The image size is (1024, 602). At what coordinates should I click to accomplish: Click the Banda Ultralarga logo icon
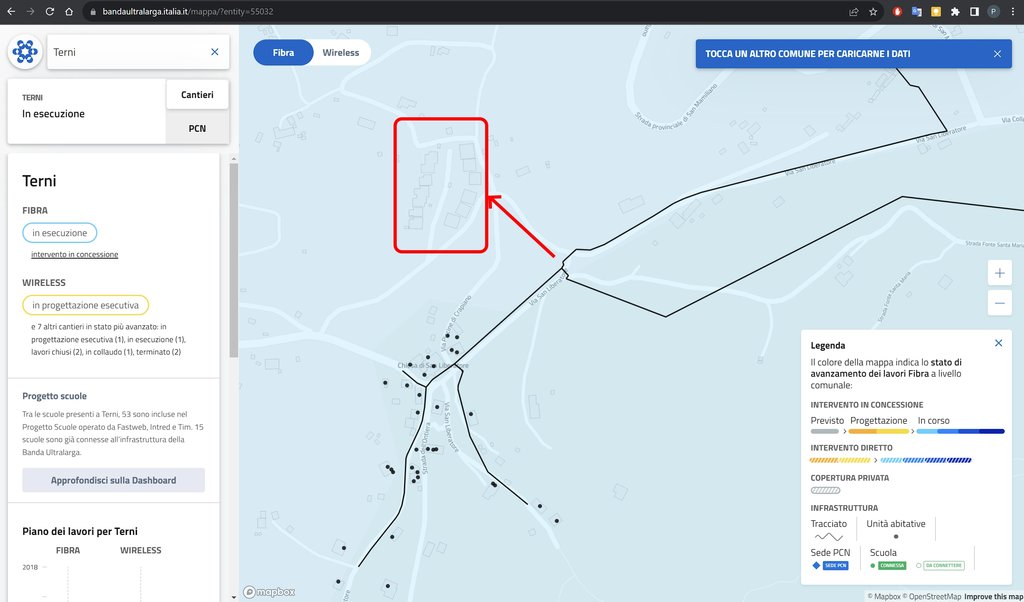26,52
